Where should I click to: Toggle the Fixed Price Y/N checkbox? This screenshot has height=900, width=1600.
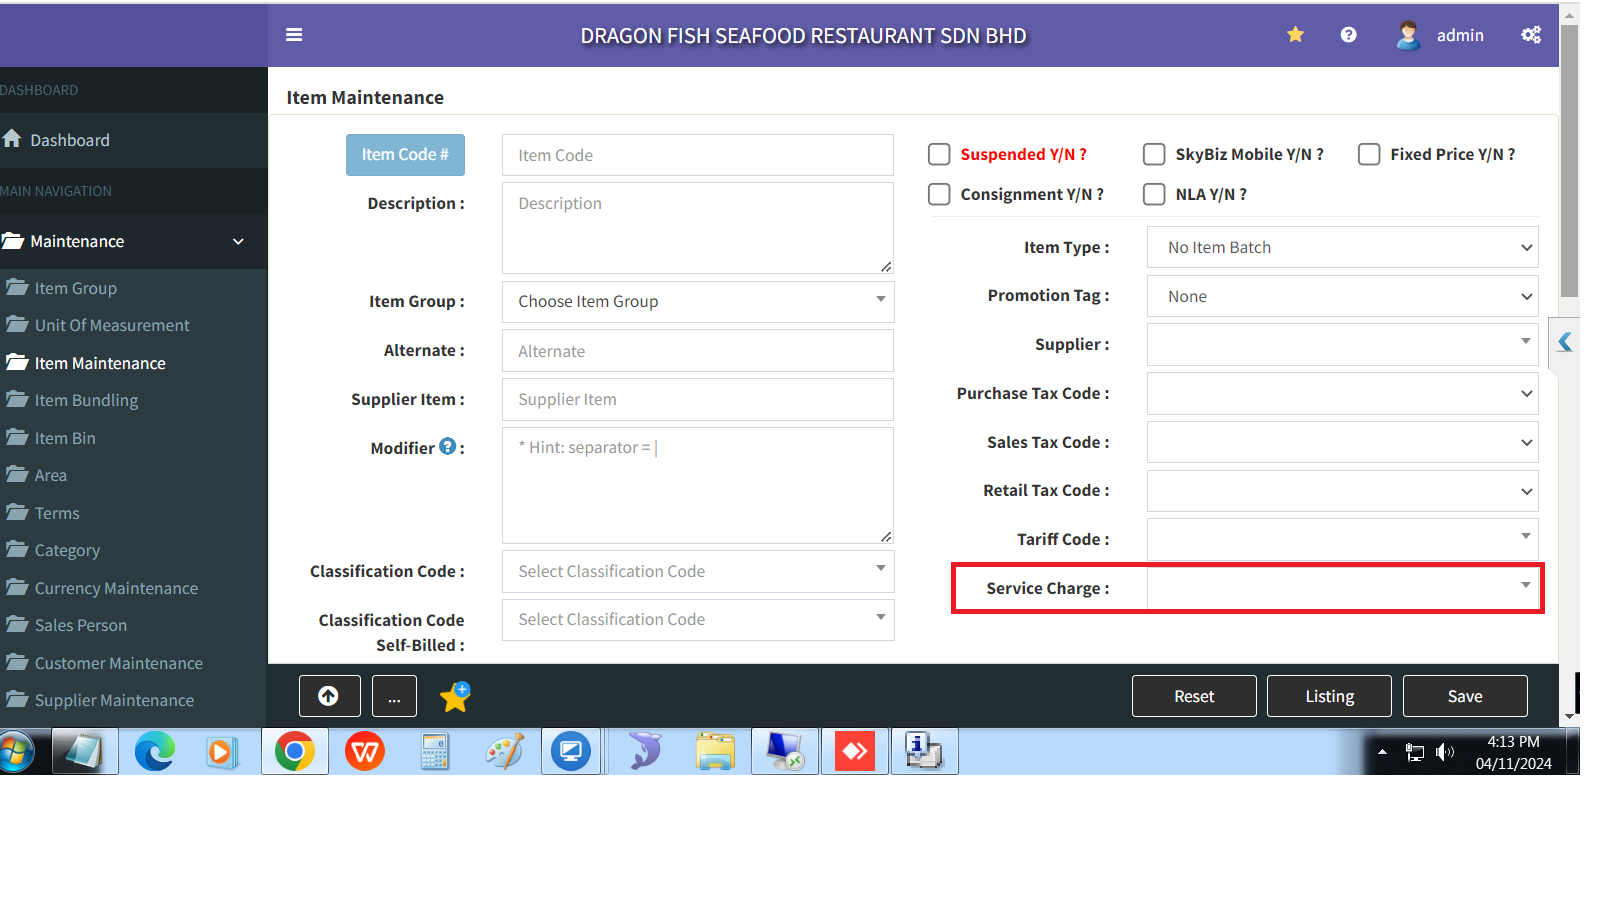click(1369, 154)
